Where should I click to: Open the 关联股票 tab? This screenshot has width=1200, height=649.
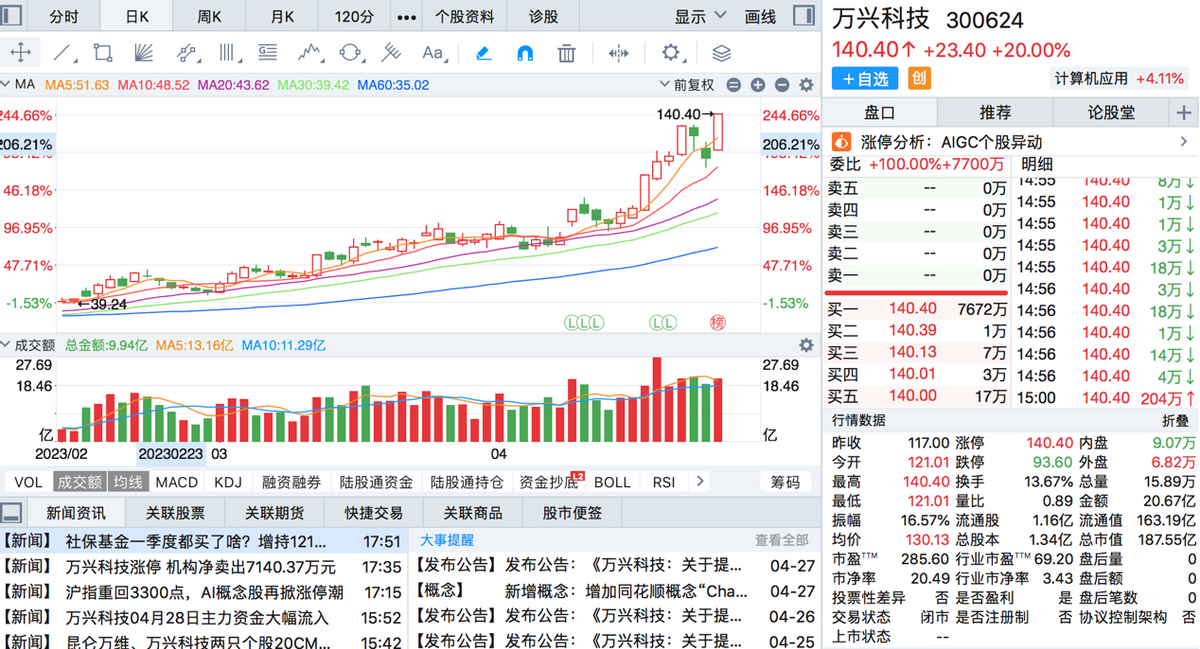[175, 513]
